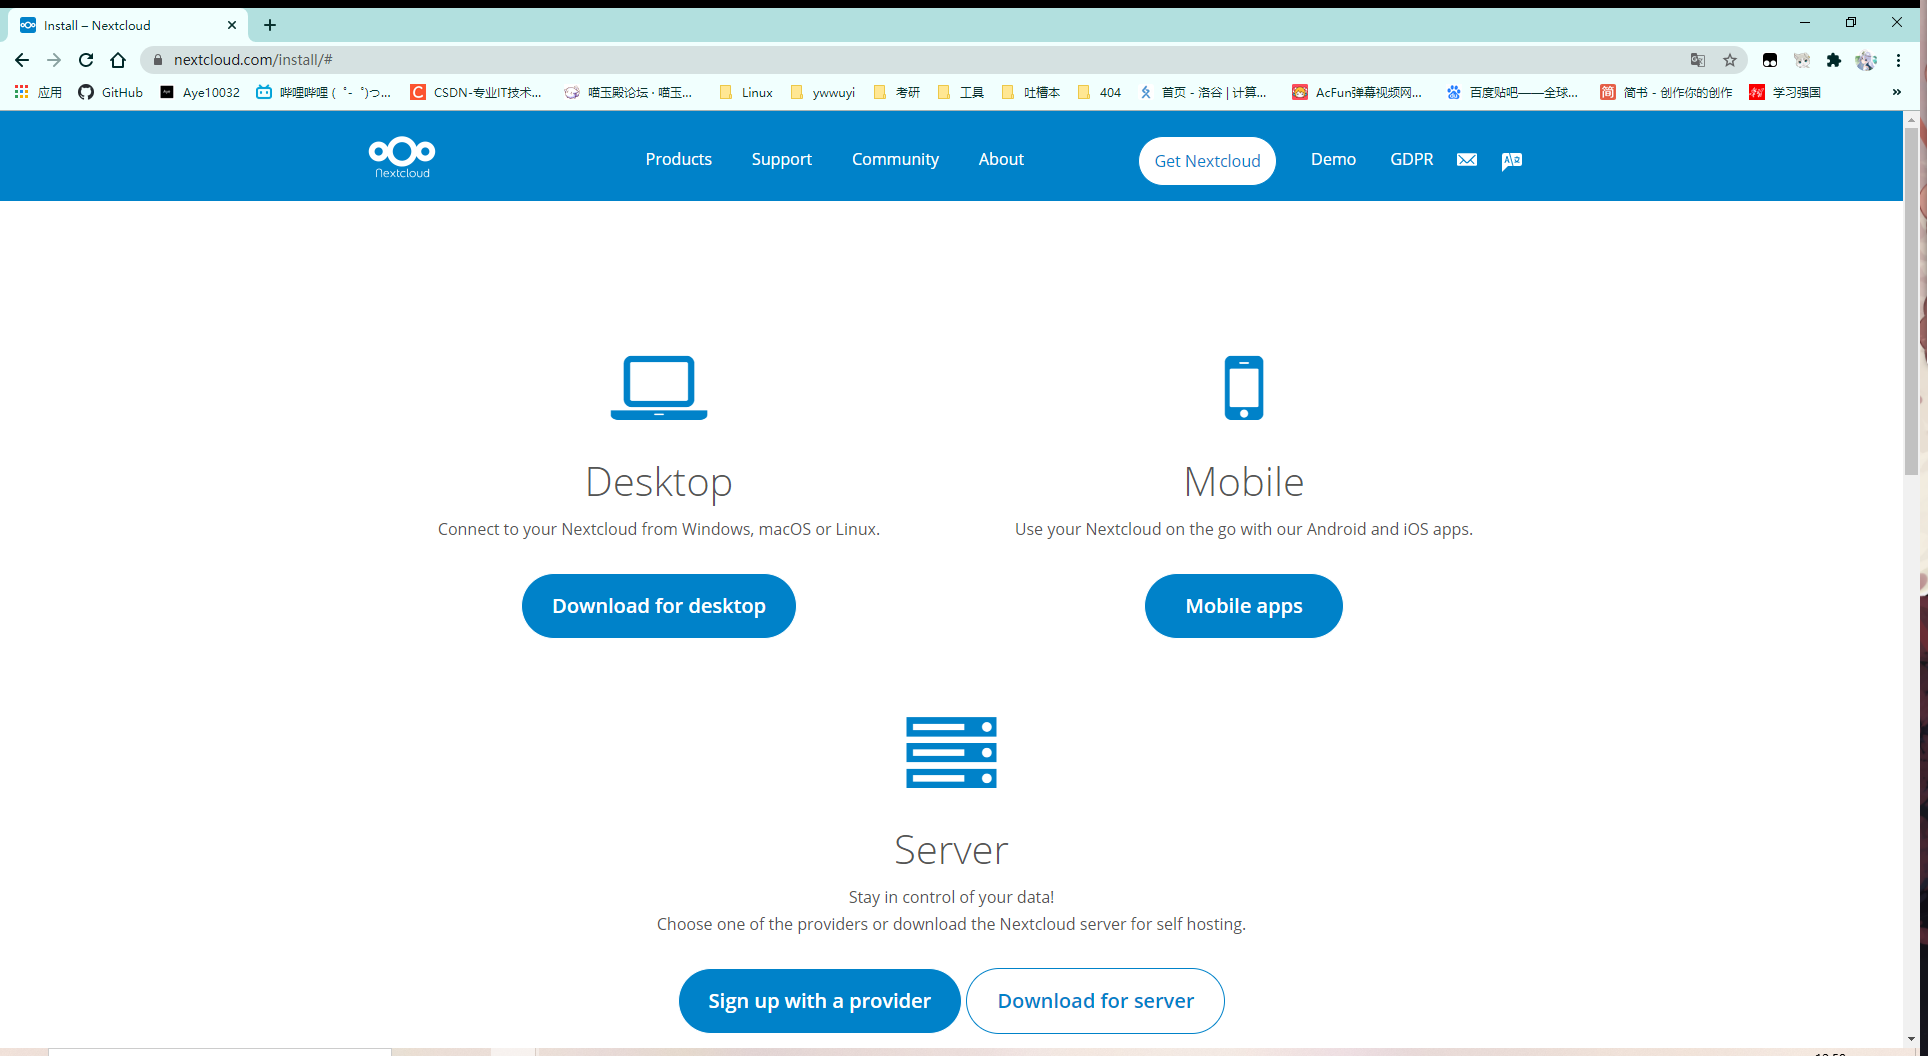Open a new browser tab
Viewport: 1928px width, 1056px height.
coord(270,25)
